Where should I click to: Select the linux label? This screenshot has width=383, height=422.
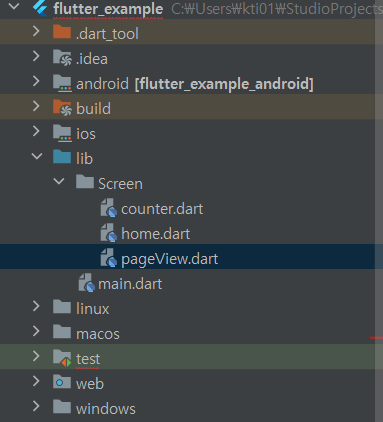(x=92, y=309)
